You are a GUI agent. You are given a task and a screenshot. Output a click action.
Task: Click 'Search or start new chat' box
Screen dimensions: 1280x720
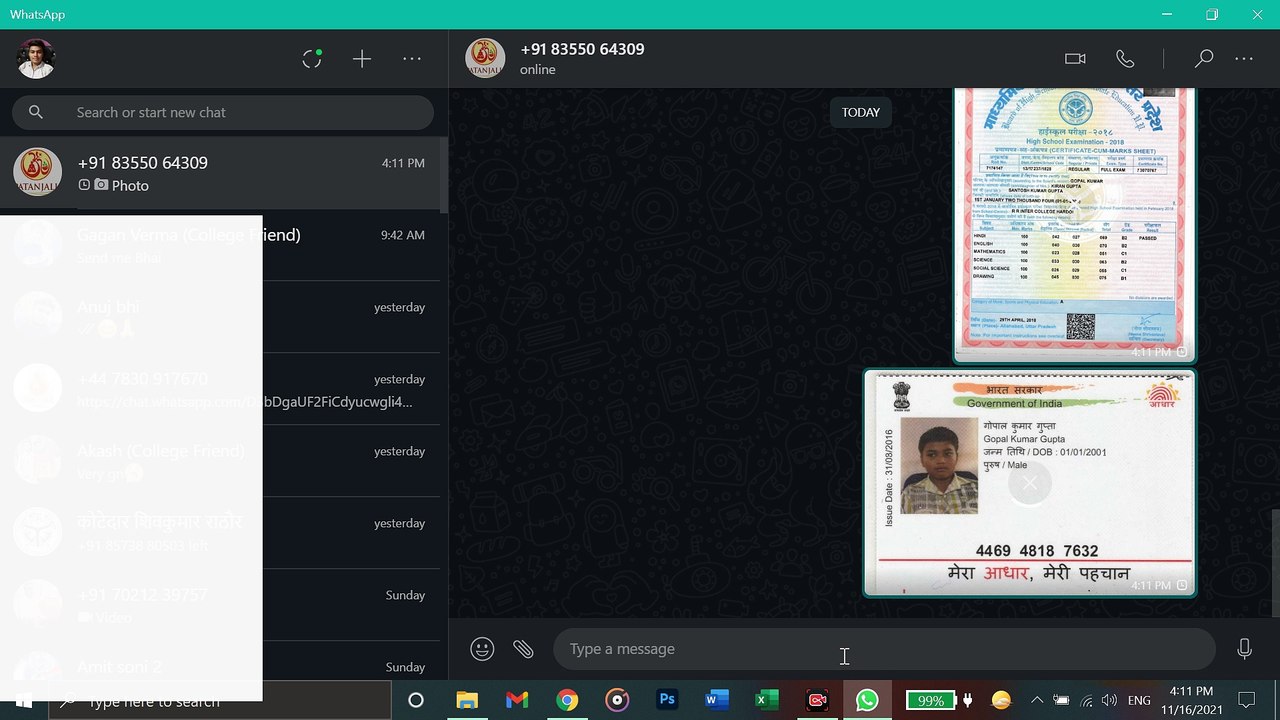(223, 112)
